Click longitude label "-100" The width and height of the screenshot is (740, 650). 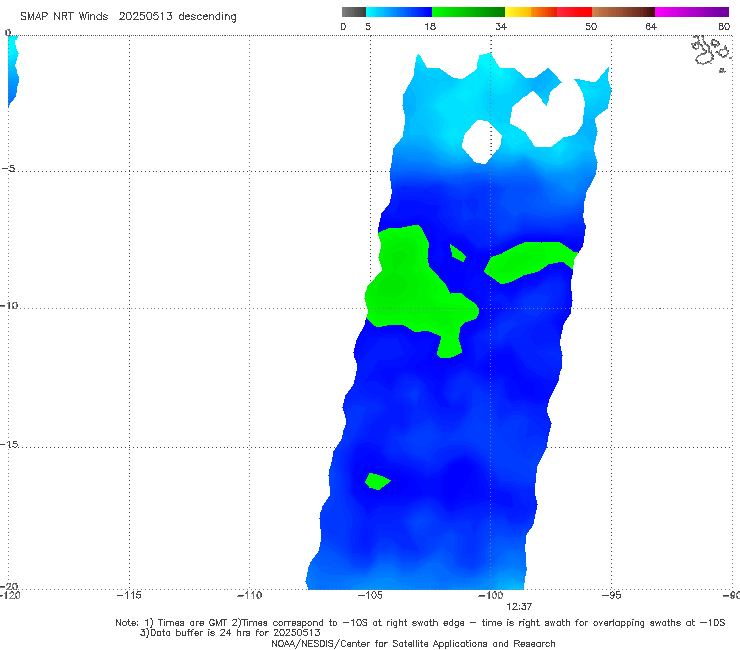491,595
